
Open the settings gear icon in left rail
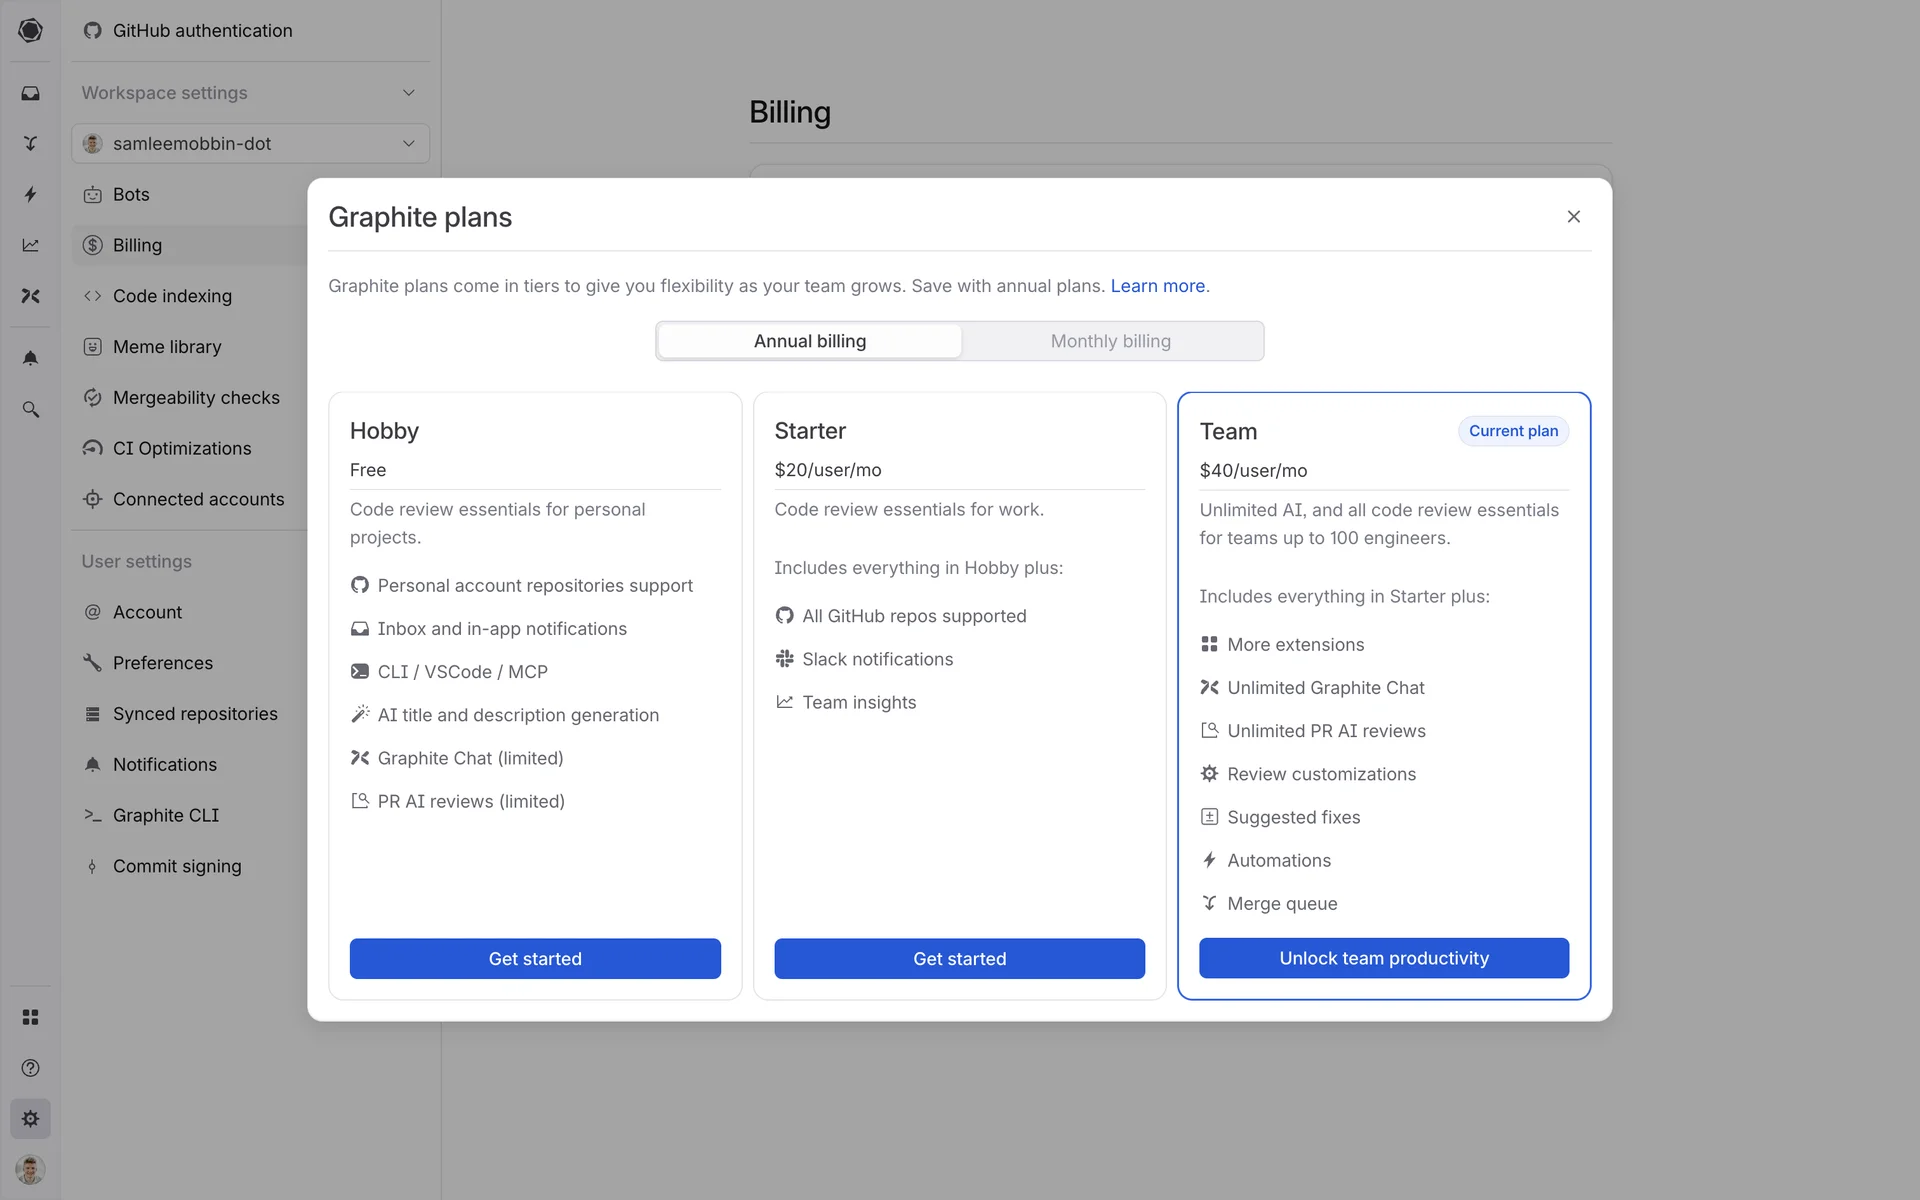(x=30, y=1119)
